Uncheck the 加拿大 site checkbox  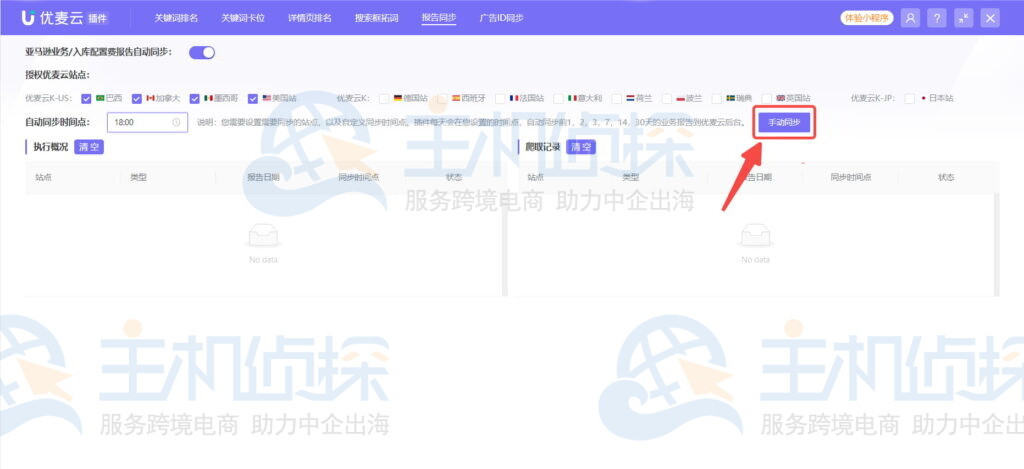[x=136, y=99]
